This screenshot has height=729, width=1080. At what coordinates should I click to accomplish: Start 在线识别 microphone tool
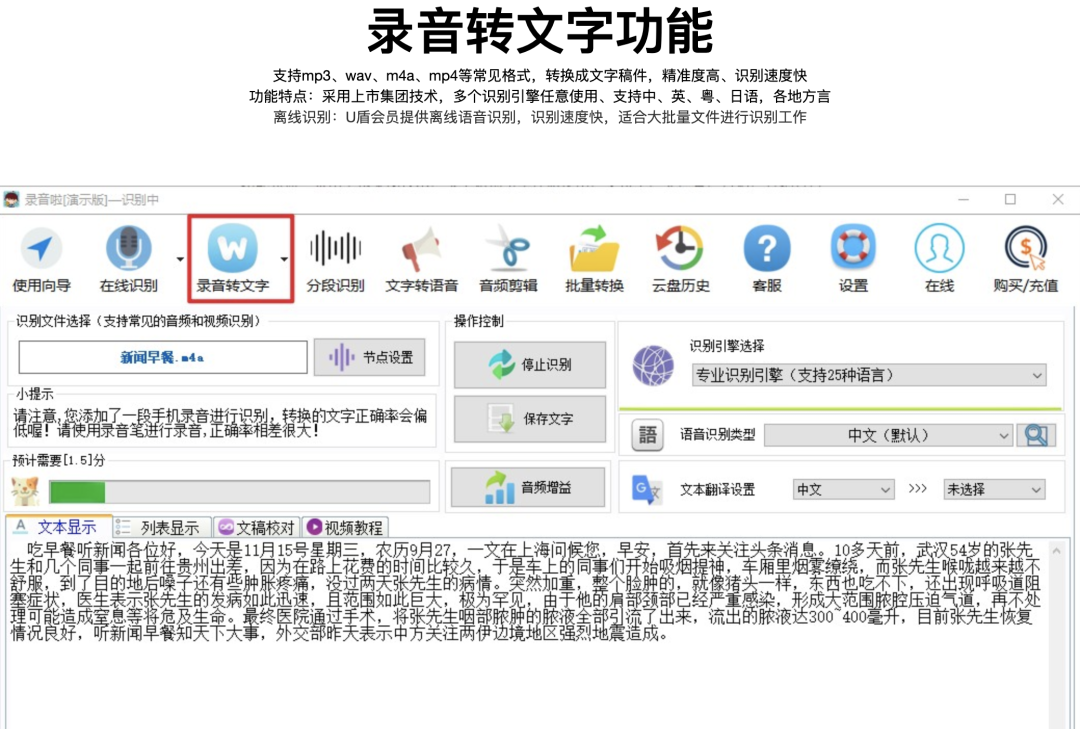pyautogui.click(x=128, y=260)
